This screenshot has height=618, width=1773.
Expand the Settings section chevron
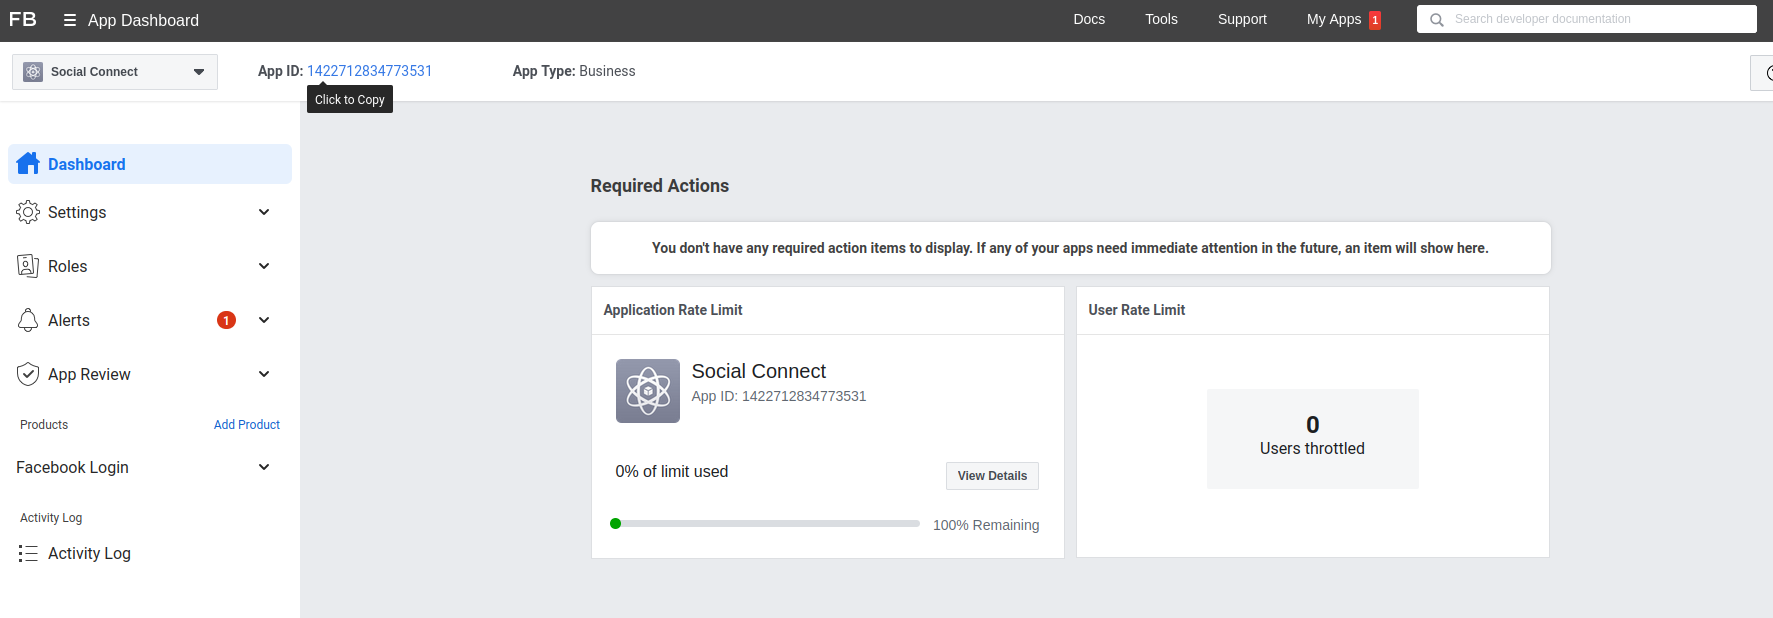(x=264, y=212)
